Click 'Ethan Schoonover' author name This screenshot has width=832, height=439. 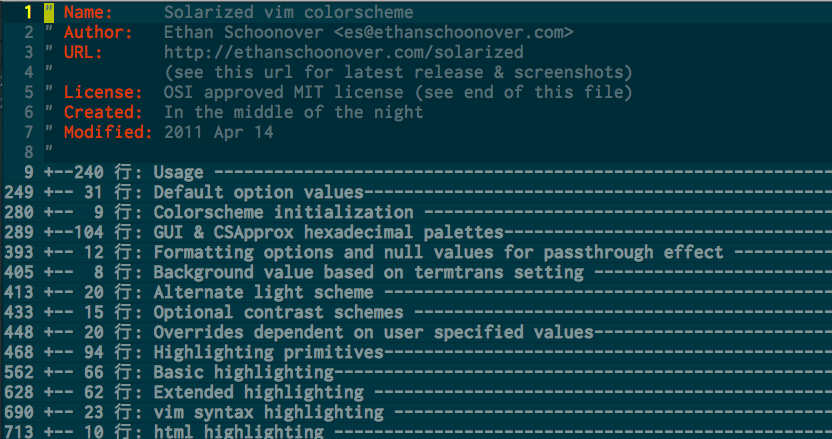click(x=244, y=32)
